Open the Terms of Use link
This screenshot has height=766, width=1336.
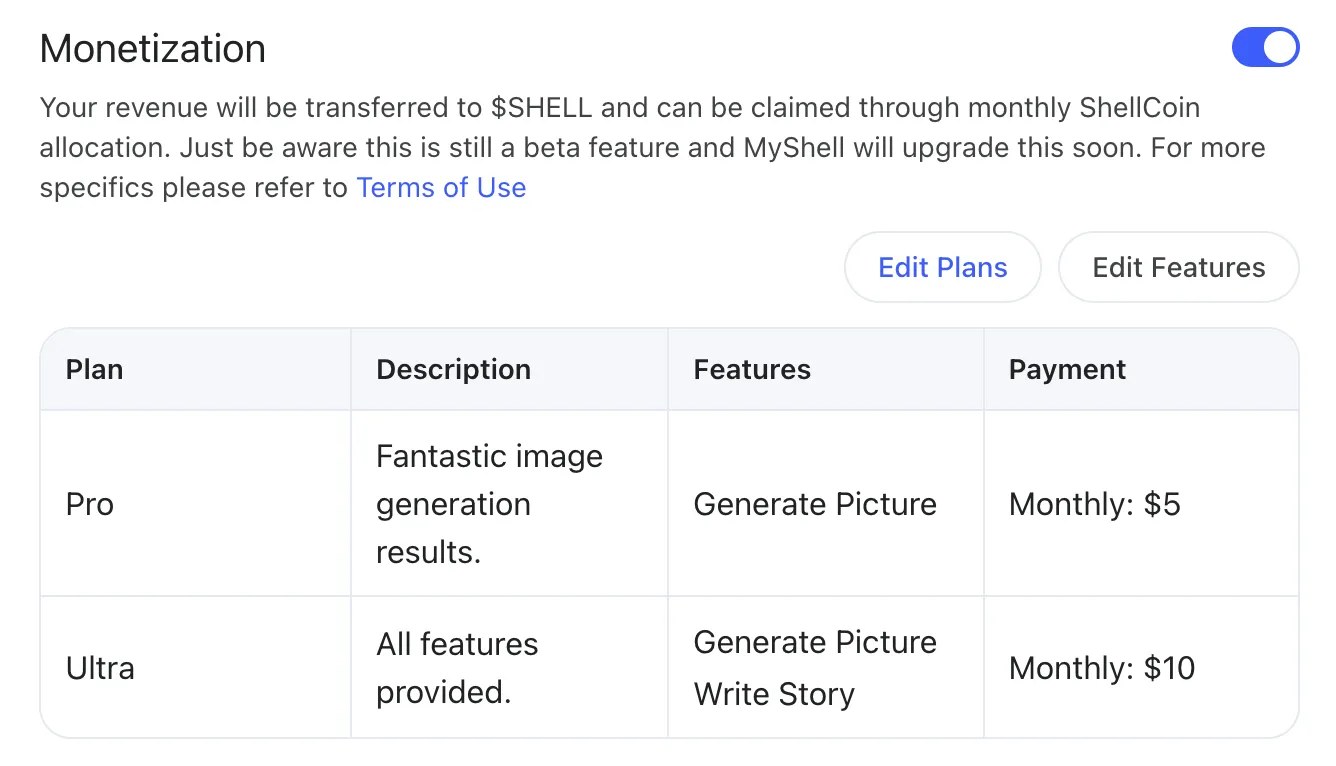(441, 187)
